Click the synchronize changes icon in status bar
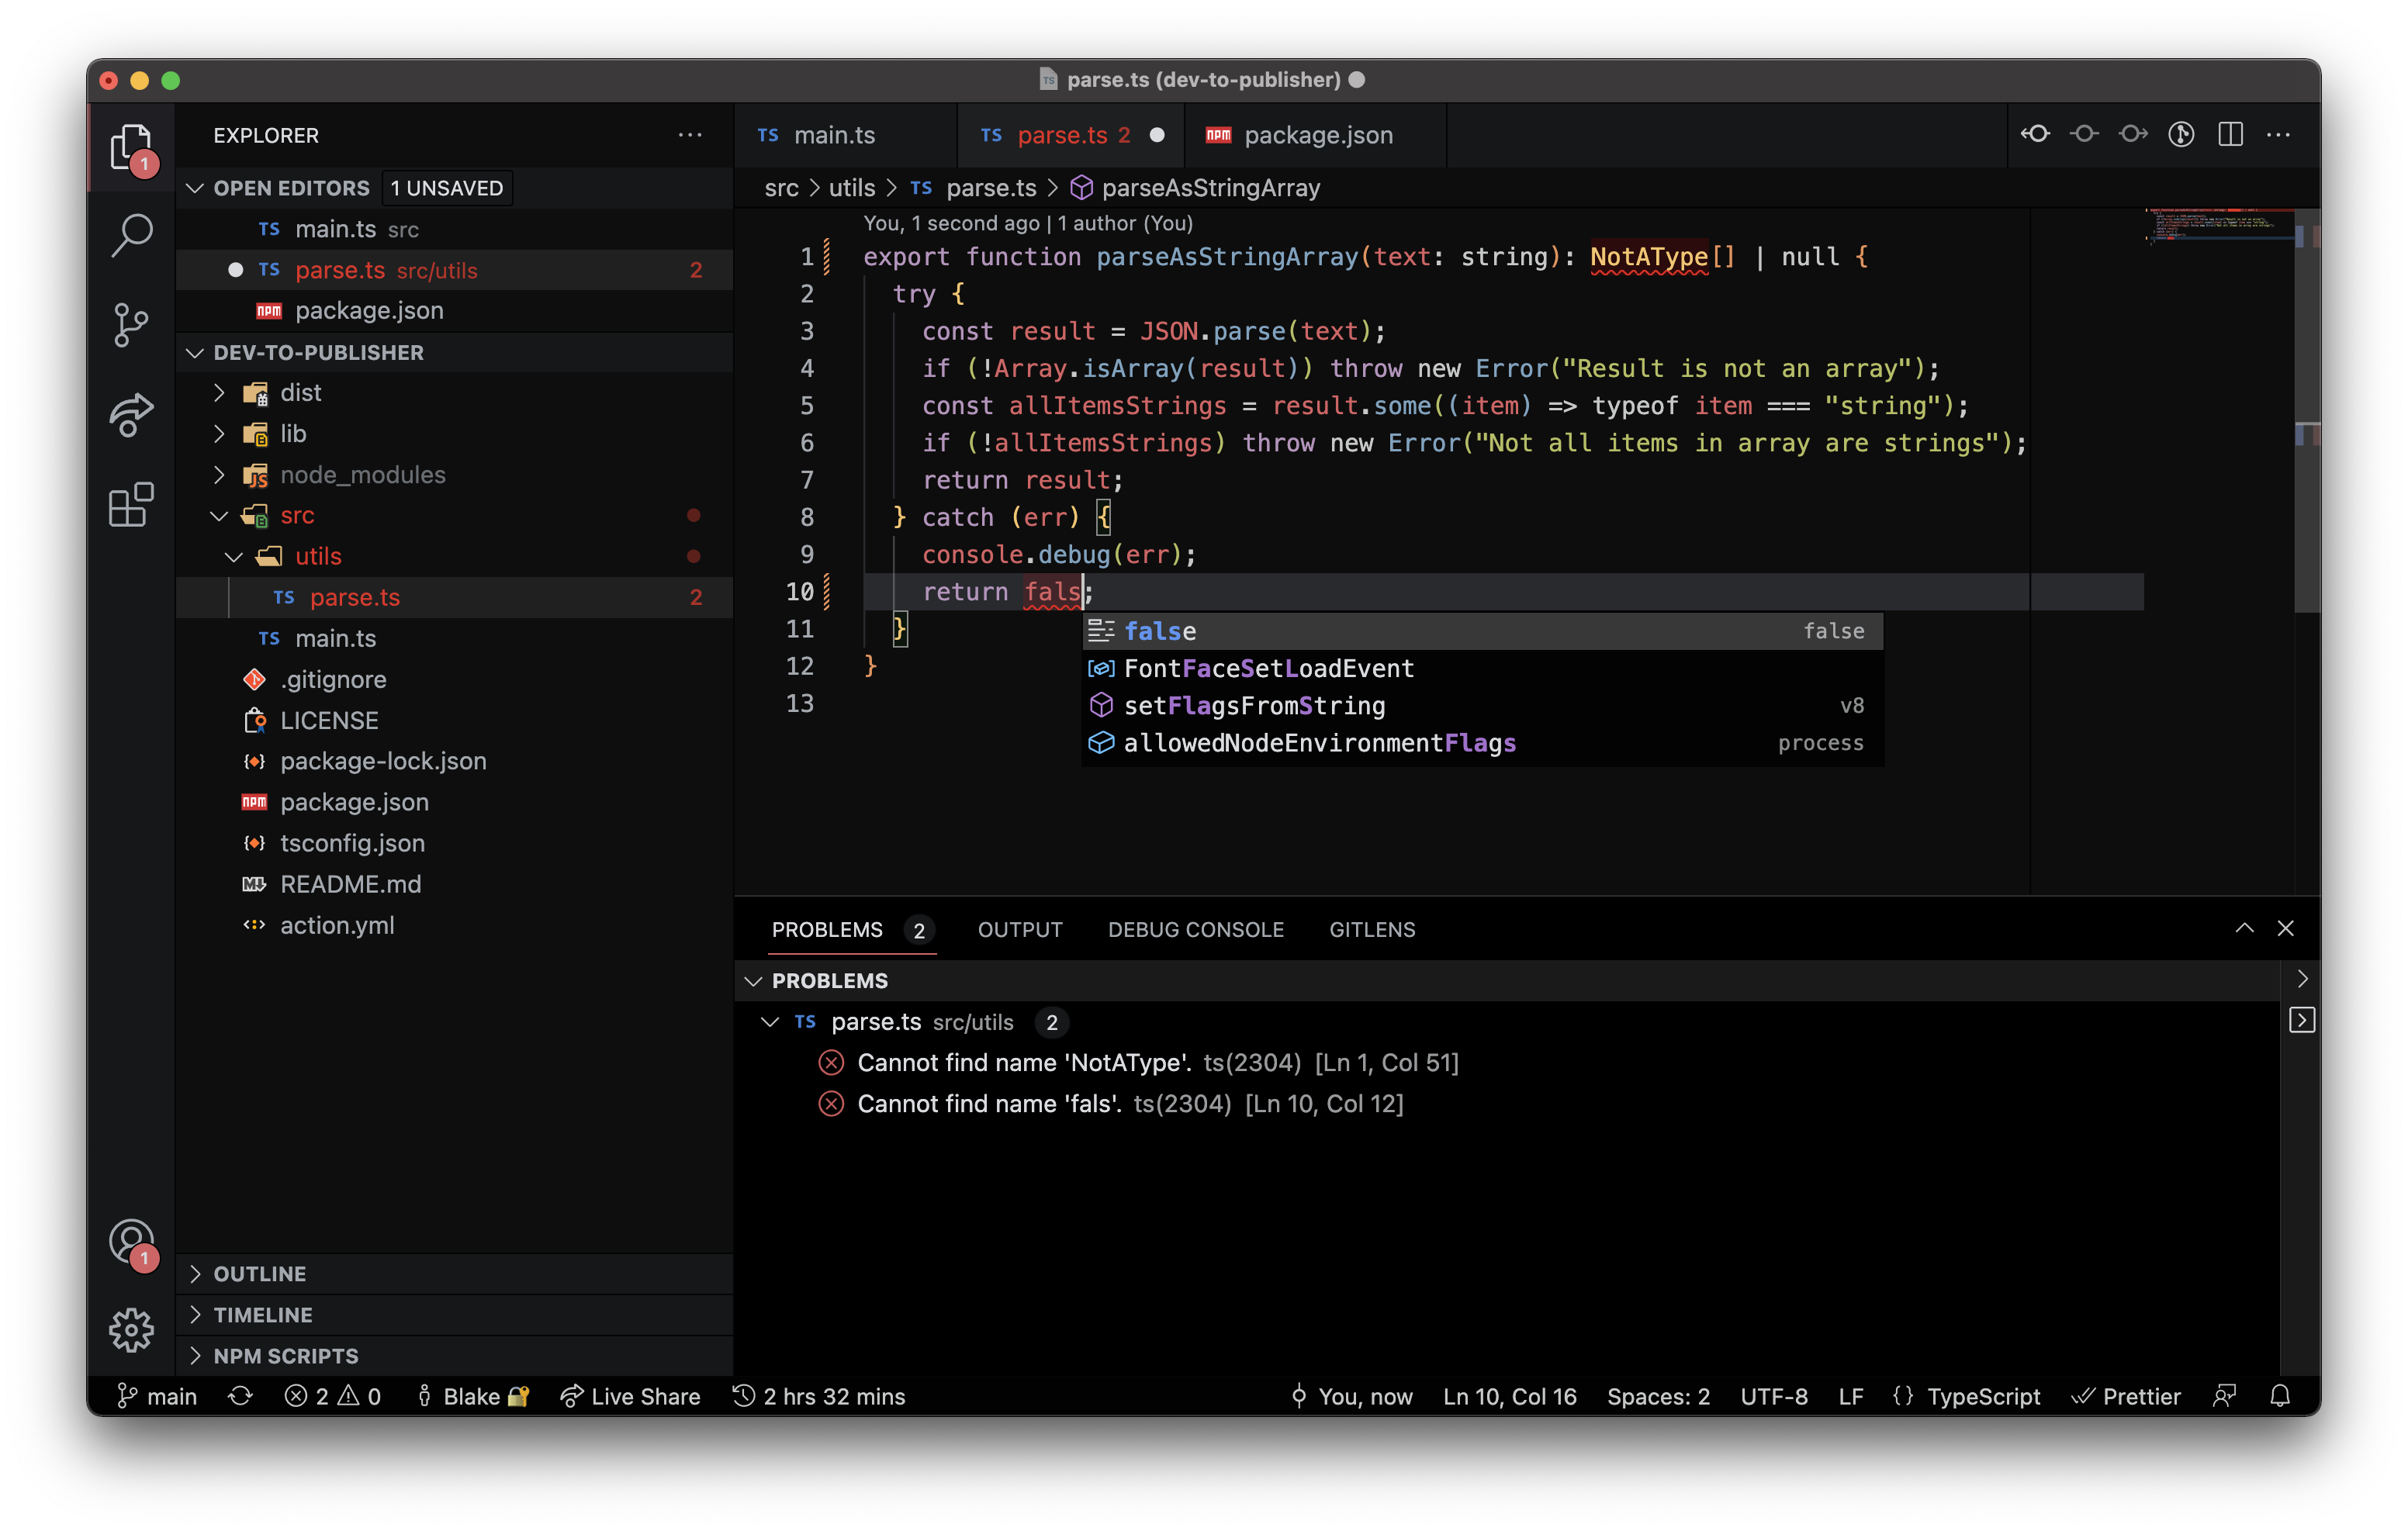2408x1531 pixels. tap(240, 1396)
